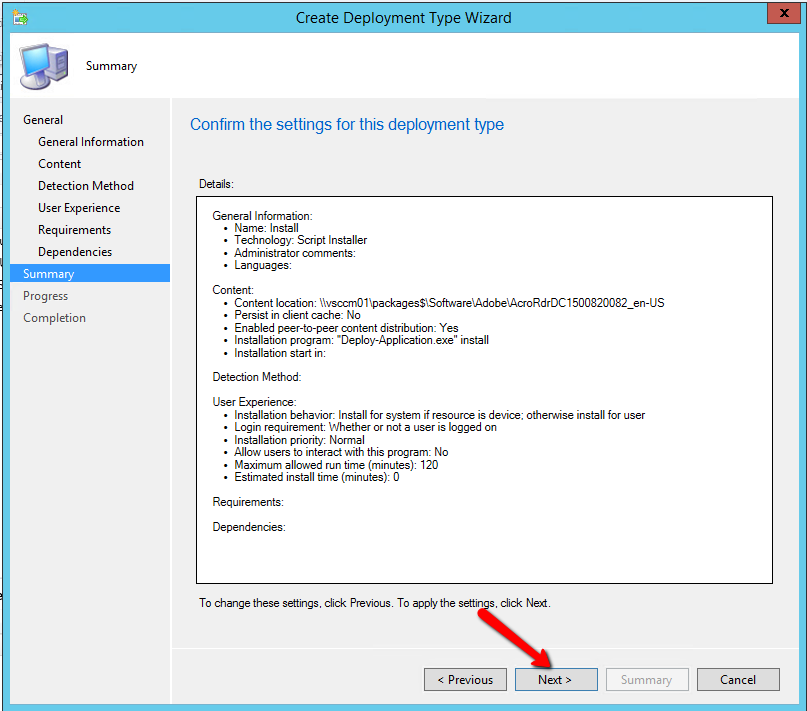Click the Create Deployment Type Wizard title bar

(x=403, y=17)
